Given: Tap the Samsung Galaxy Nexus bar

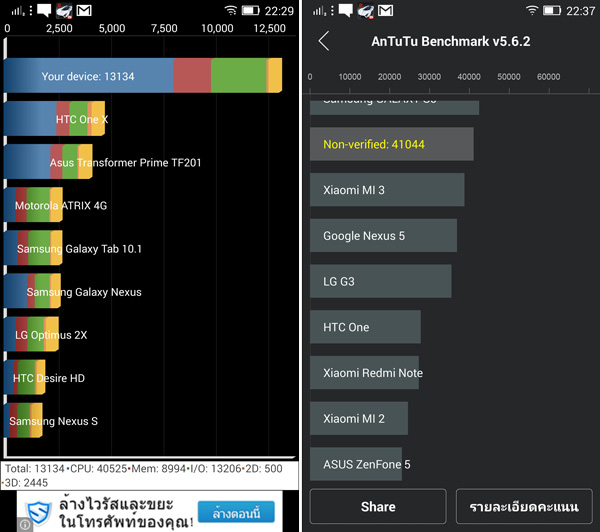Looking at the screenshot, I should (32, 291).
